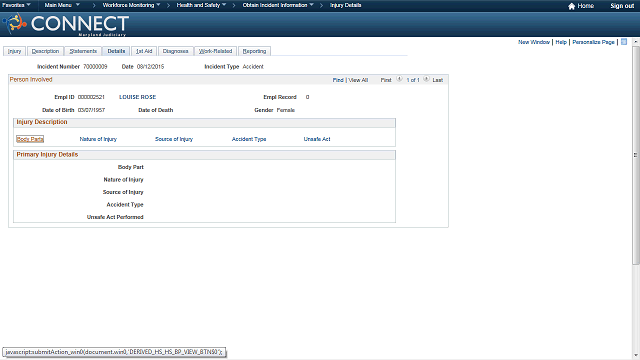The width and height of the screenshot is (640, 360).
Task: Open the Favorites dropdown menu
Action: click(16, 5)
